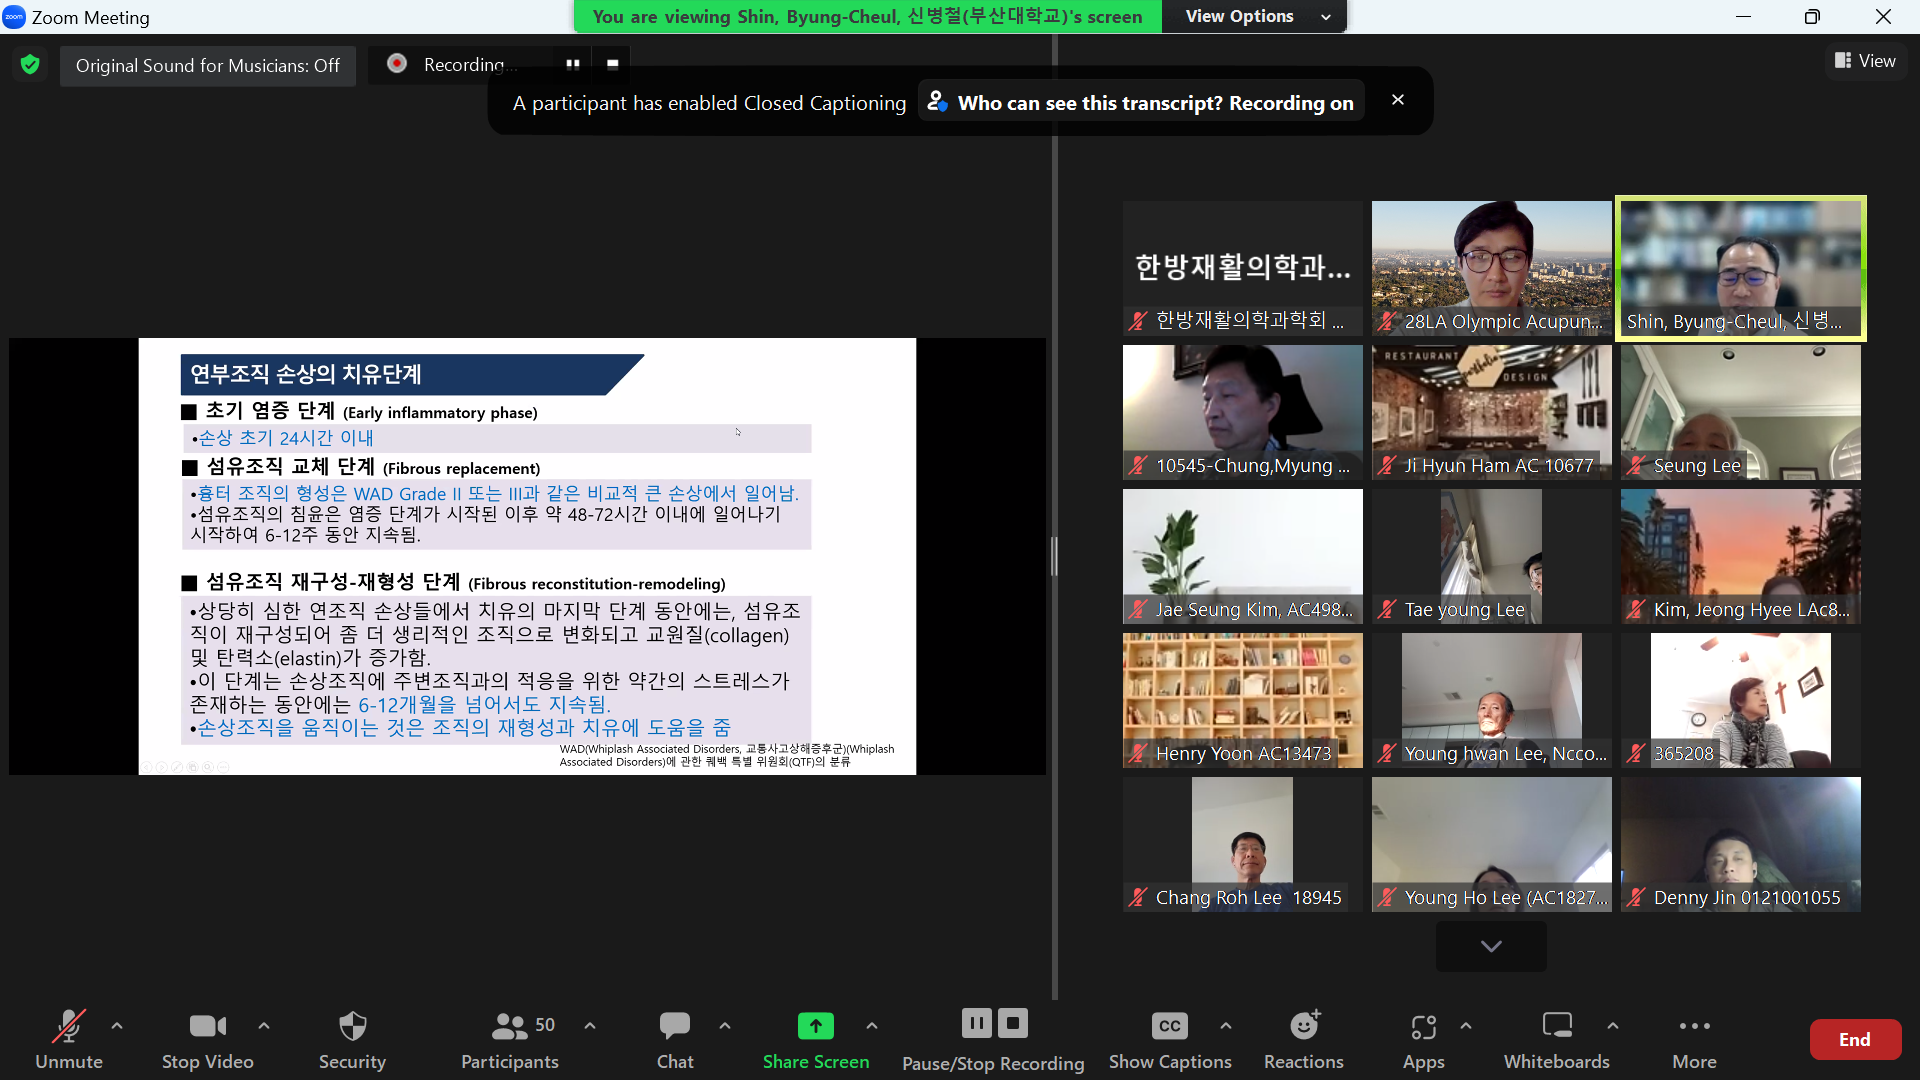Enable Show Captions
Screen dimensions: 1920x1080
point(1170,1039)
